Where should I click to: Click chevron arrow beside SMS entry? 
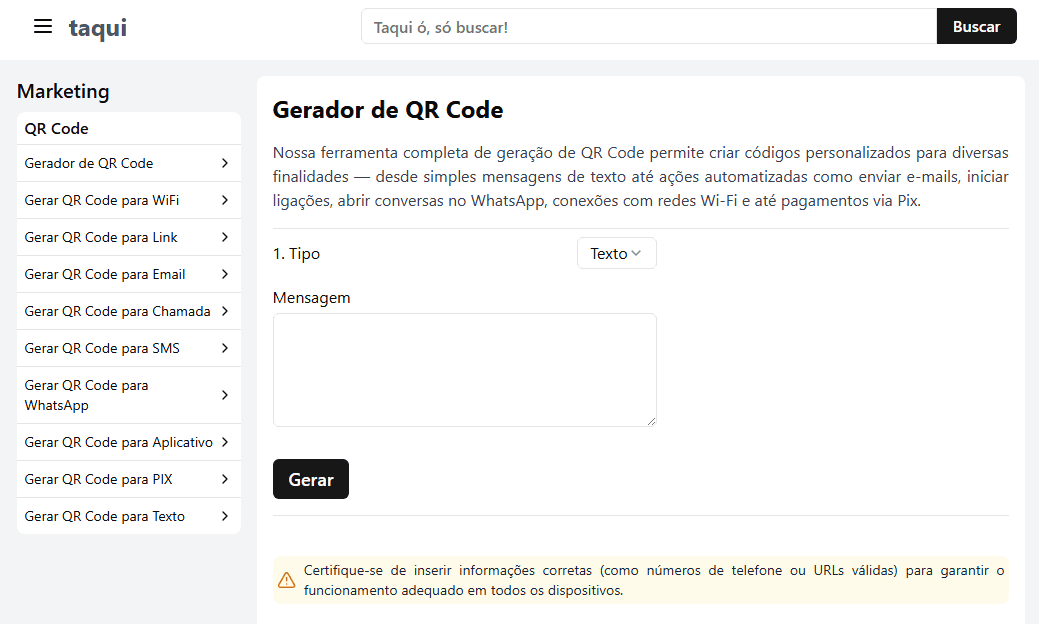pyautogui.click(x=225, y=348)
